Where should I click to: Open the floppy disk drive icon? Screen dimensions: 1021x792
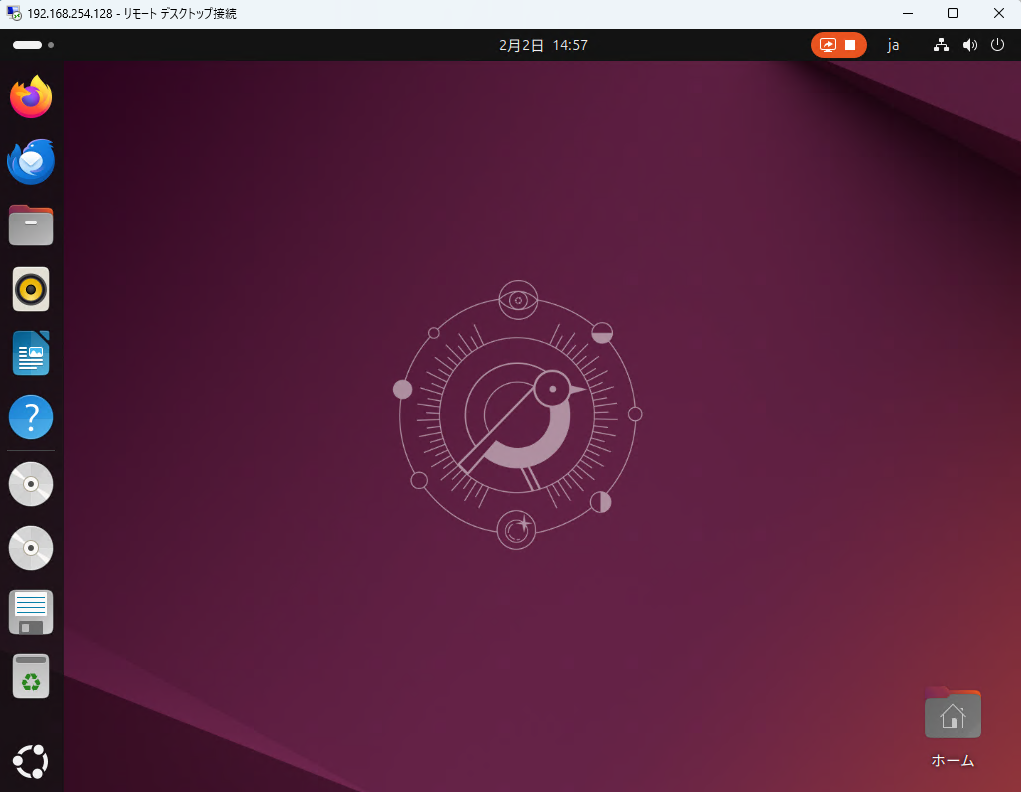(31, 612)
